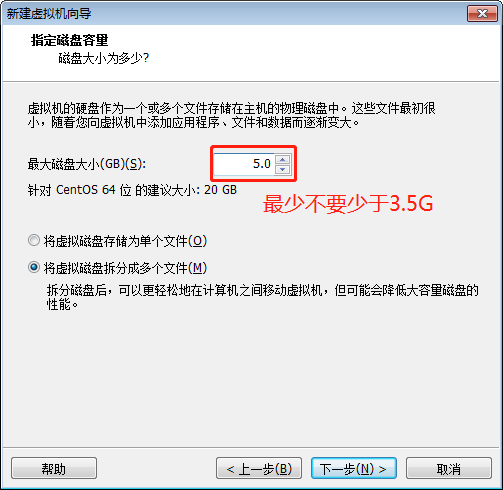Select the 将虚拟磁盘存储为单个文件 radio button
This screenshot has height=490, width=503.
click(x=34, y=240)
